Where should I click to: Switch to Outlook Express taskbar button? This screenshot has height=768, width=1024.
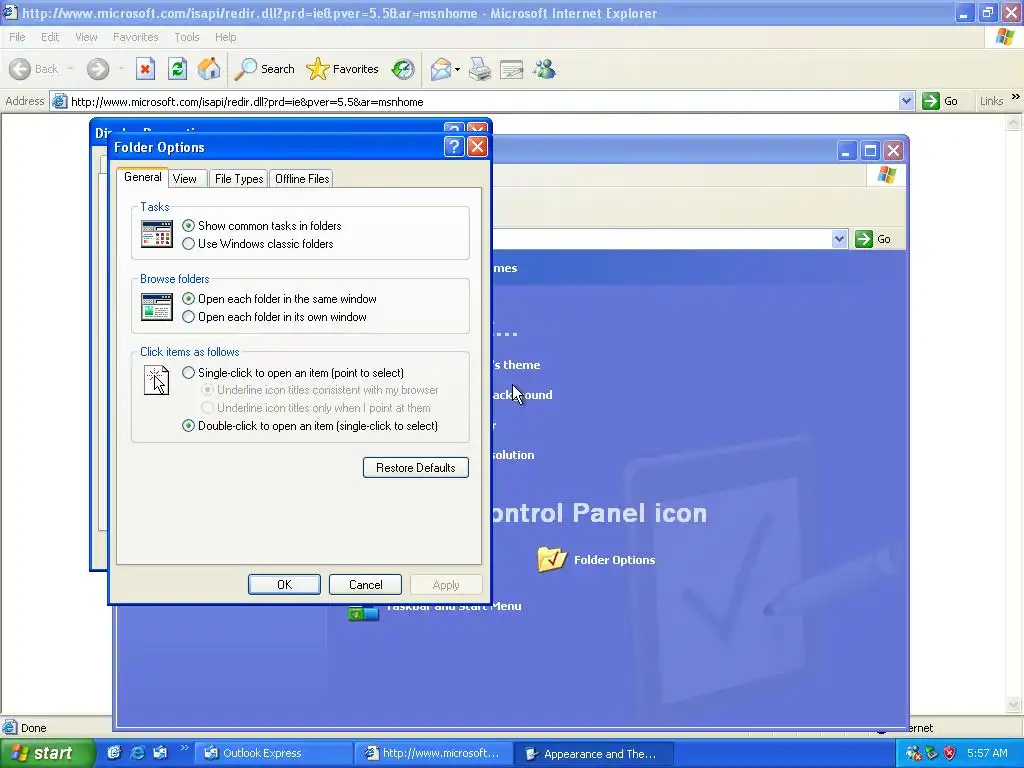point(274,754)
